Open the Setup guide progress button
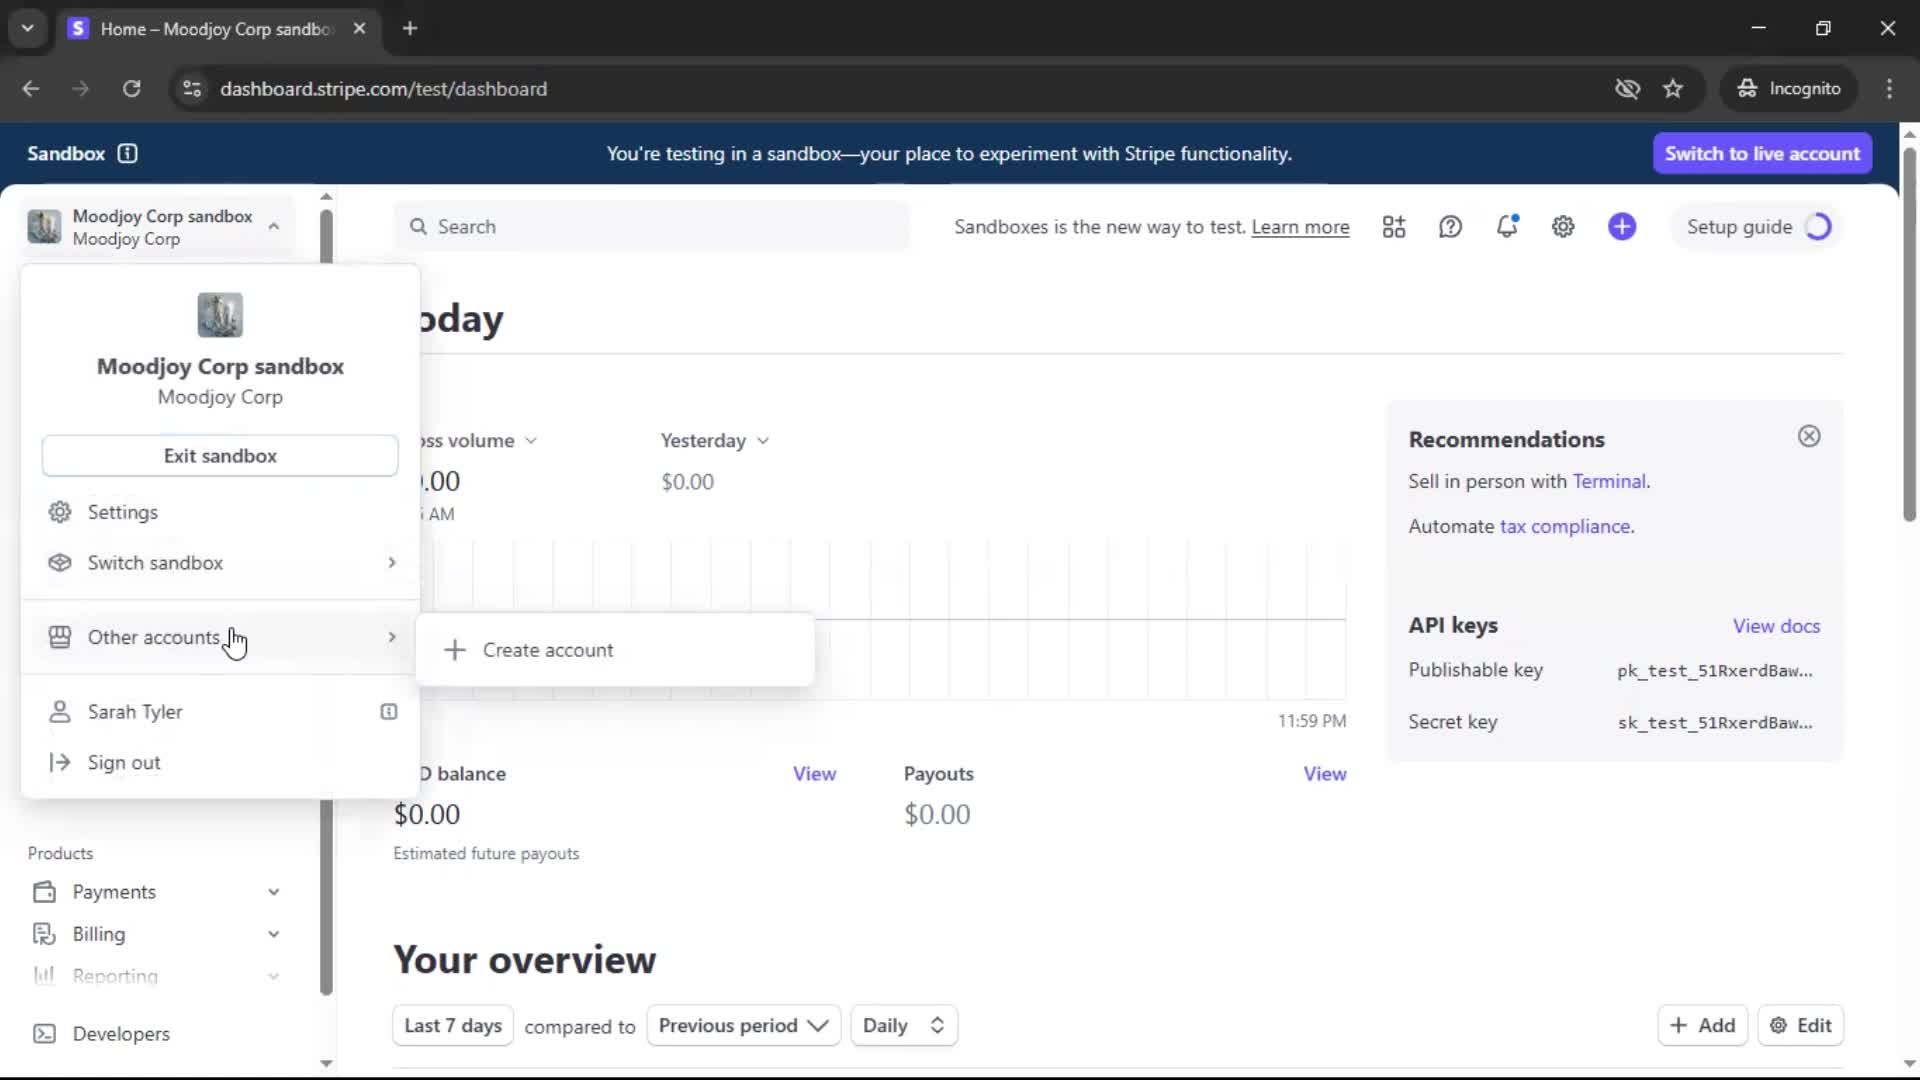The height and width of the screenshot is (1080, 1920). point(1758,227)
